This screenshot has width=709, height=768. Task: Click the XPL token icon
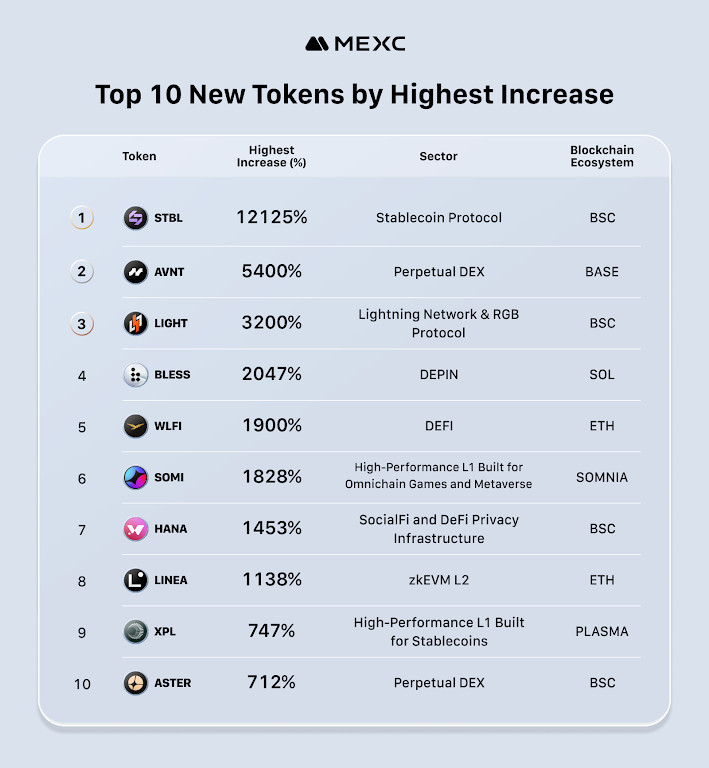pos(136,632)
